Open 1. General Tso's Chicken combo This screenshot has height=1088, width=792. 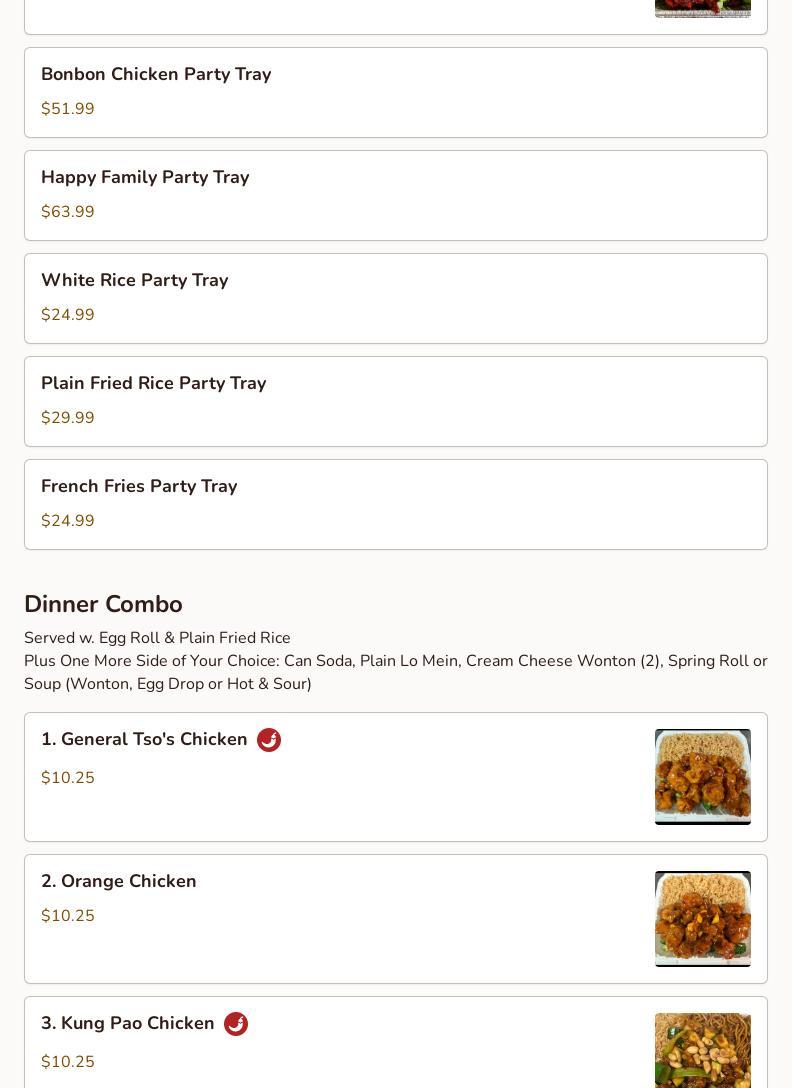(x=396, y=777)
